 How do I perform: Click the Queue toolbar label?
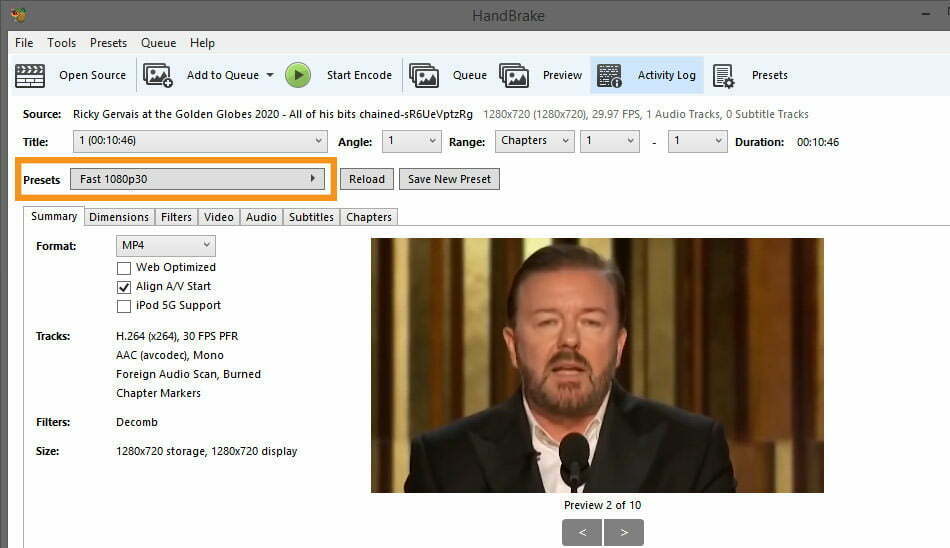(x=470, y=75)
